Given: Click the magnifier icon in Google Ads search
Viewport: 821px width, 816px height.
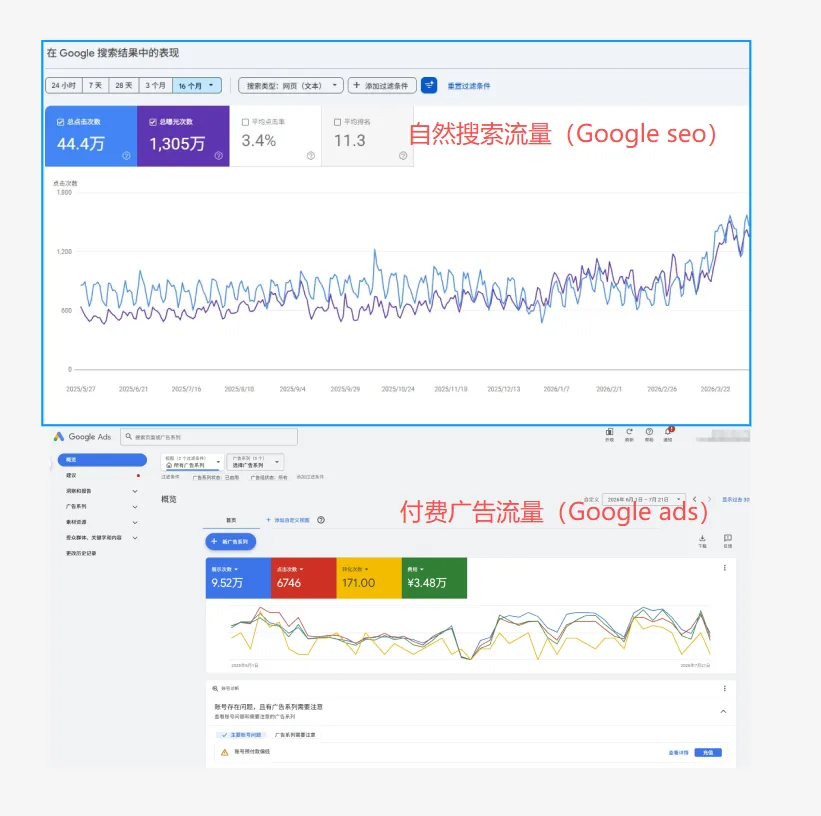Looking at the screenshot, I should click(129, 436).
